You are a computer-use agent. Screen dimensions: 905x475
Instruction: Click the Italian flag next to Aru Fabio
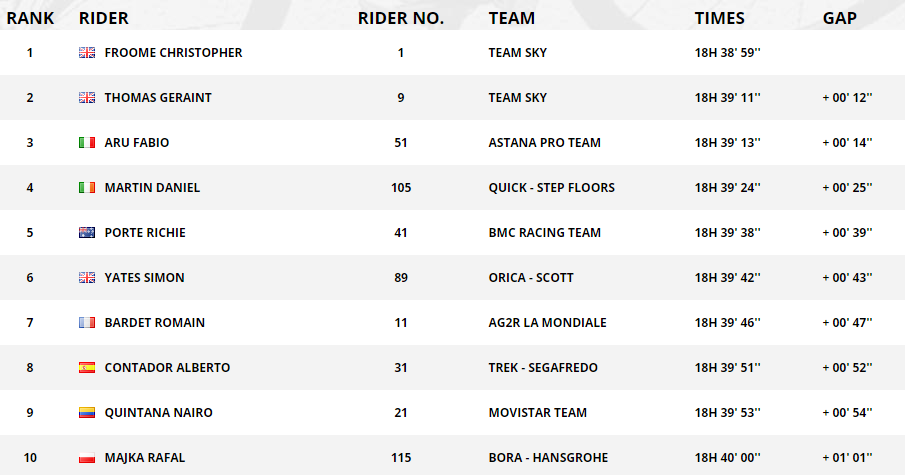pyautogui.click(x=87, y=143)
